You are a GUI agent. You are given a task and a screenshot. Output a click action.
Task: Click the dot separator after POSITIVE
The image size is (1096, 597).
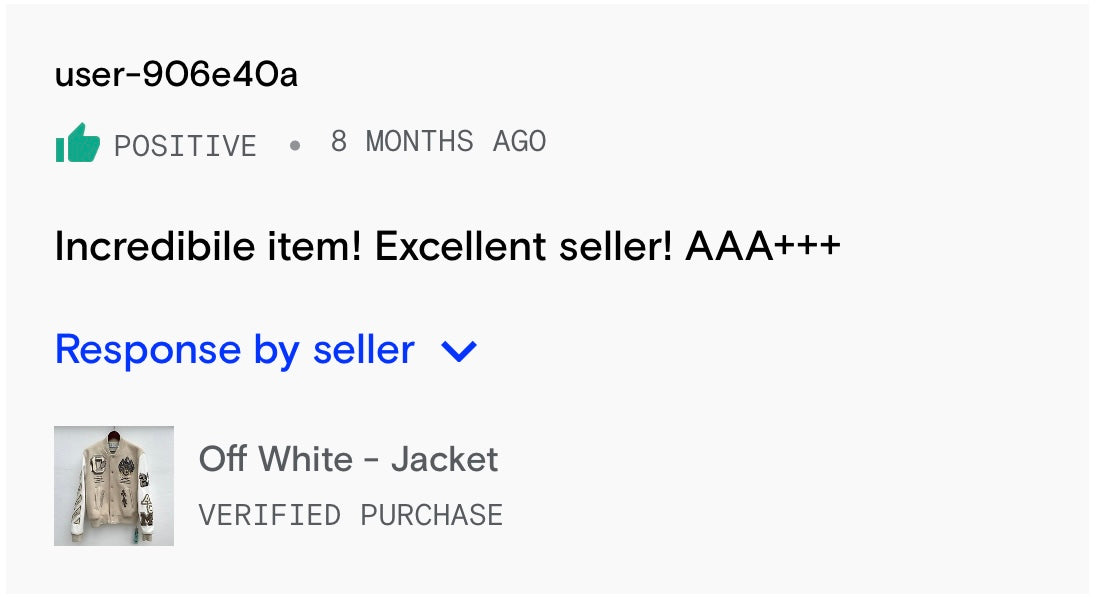click(x=294, y=145)
